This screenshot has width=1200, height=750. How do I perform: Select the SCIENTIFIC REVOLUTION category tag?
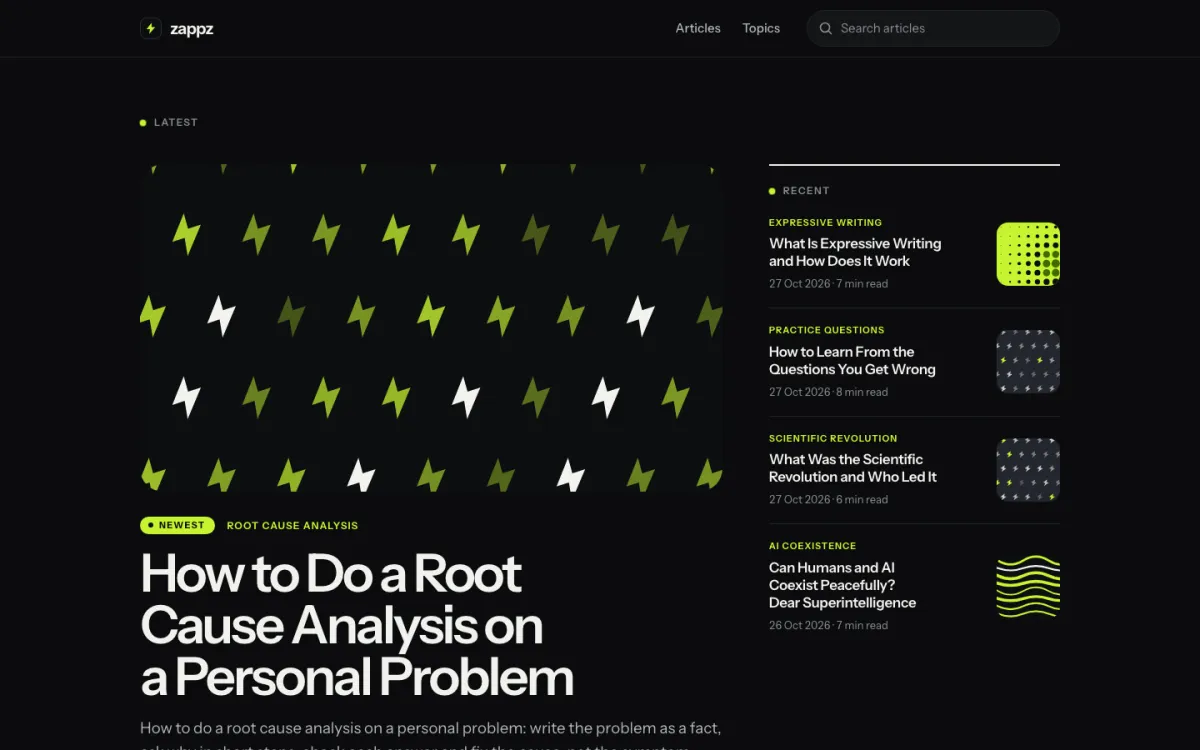833,438
